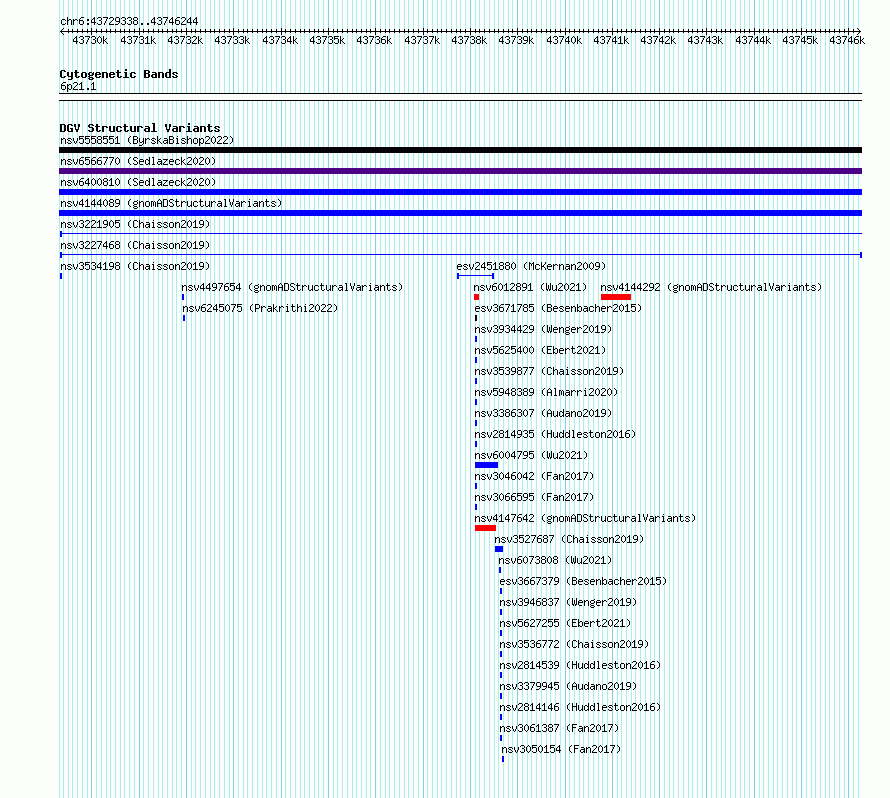Open nsv2814935 (Huddleston2016) label
Image resolution: width=890 pixels, height=798 pixels.
tap(555, 434)
